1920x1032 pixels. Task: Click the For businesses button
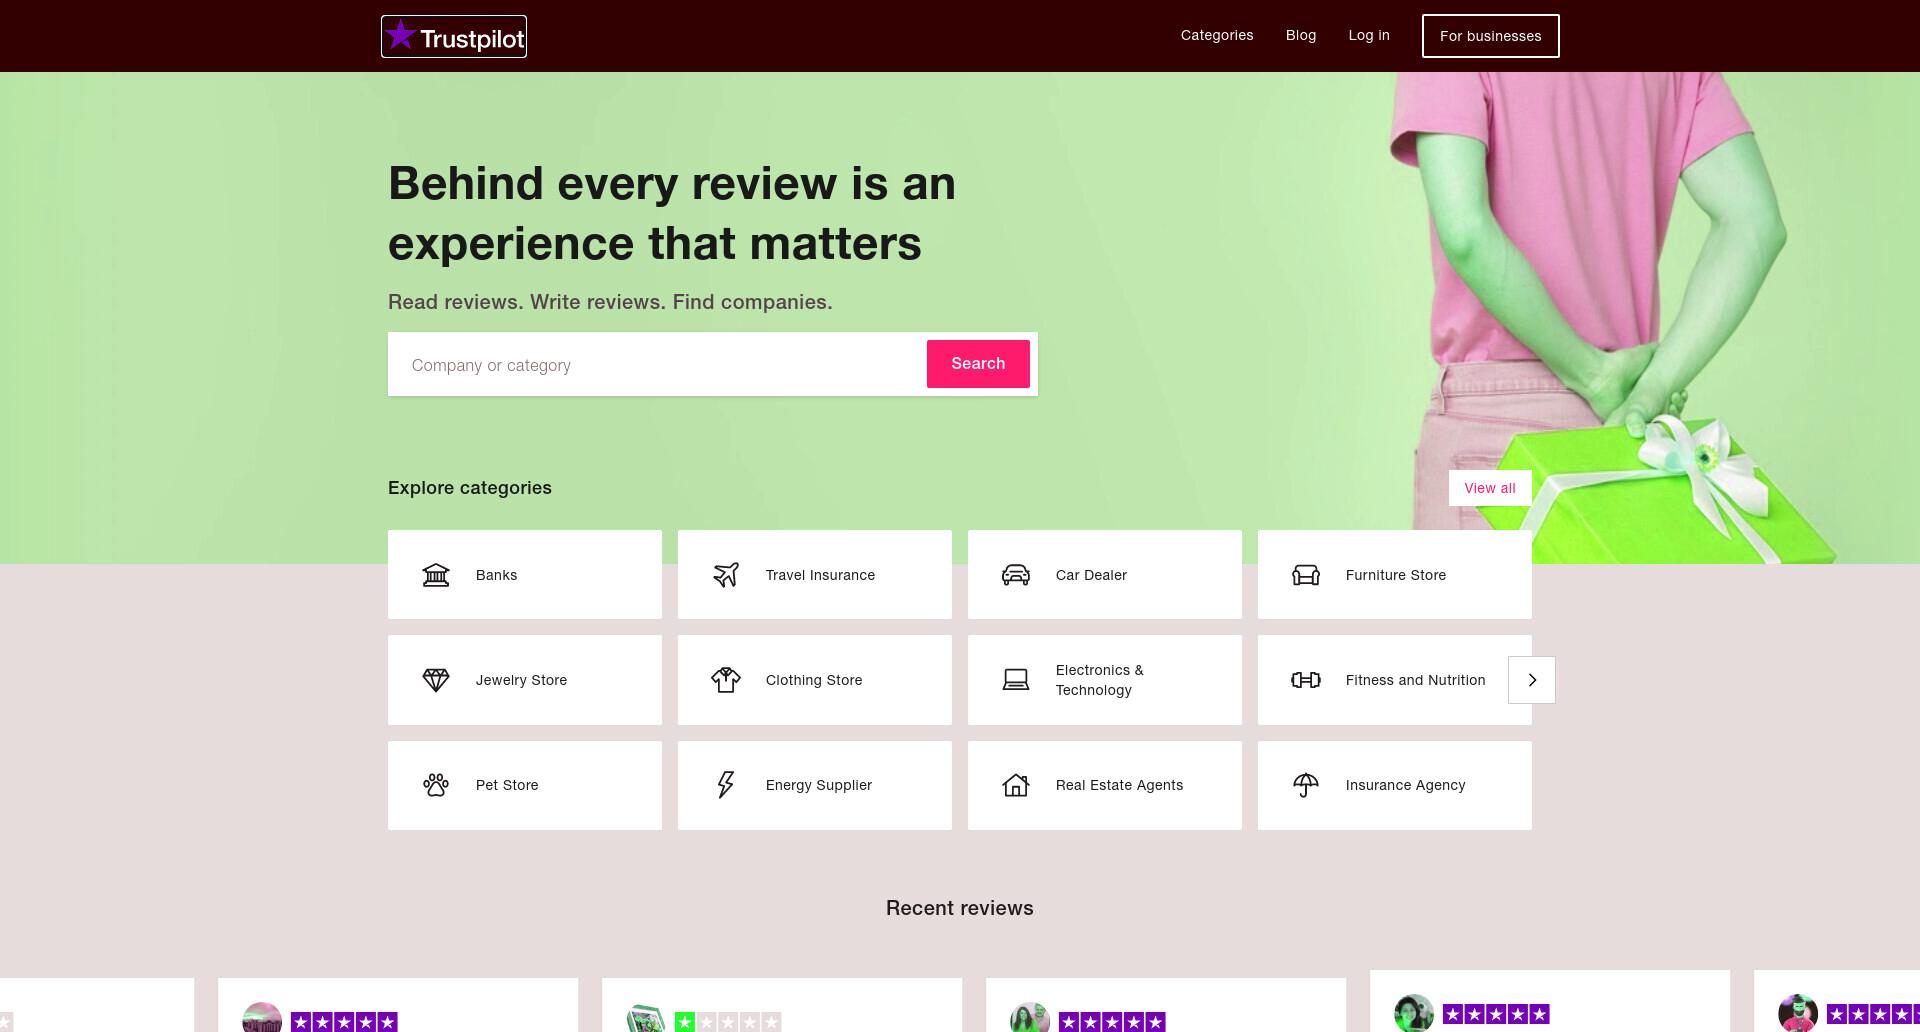click(x=1491, y=36)
